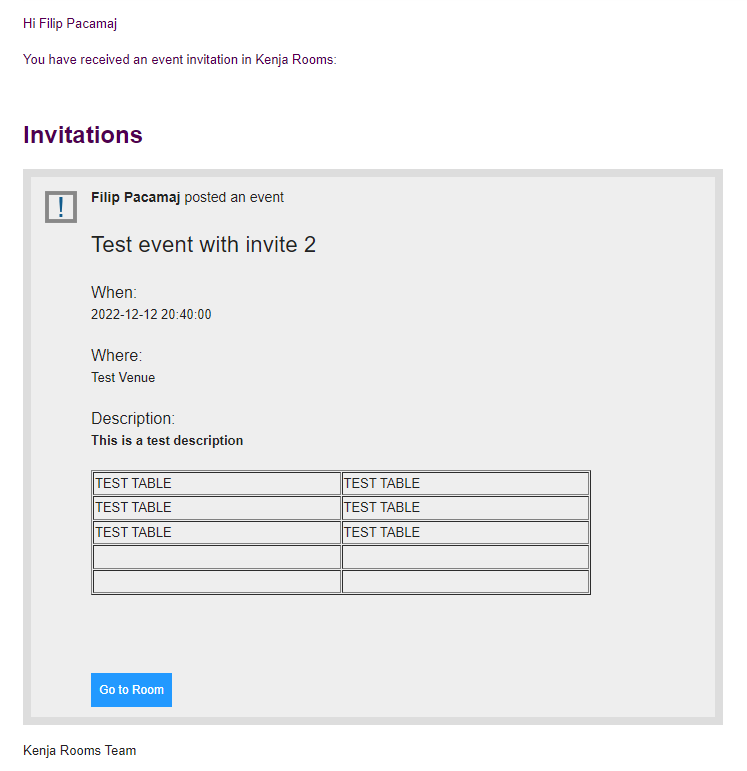Click the Hi Filip Pacamaj greeting
This screenshot has height=771, width=747.
(70, 24)
